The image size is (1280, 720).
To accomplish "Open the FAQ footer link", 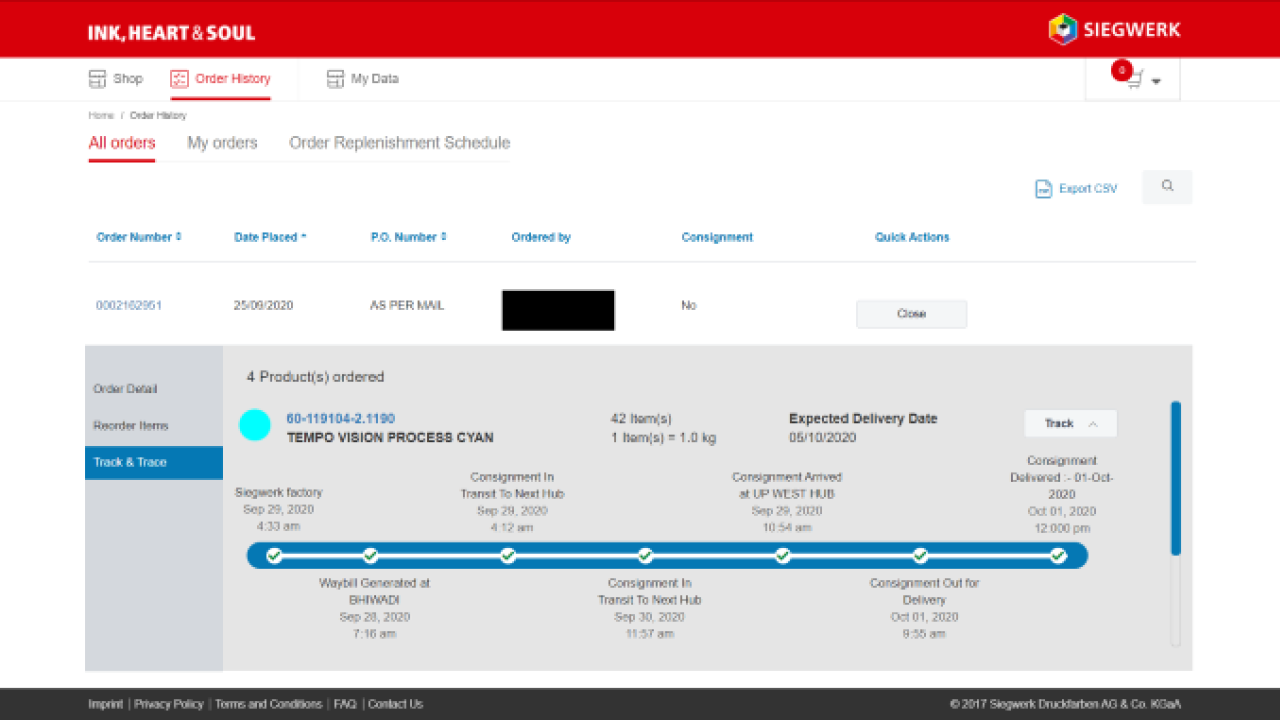I will (x=345, y=704).
